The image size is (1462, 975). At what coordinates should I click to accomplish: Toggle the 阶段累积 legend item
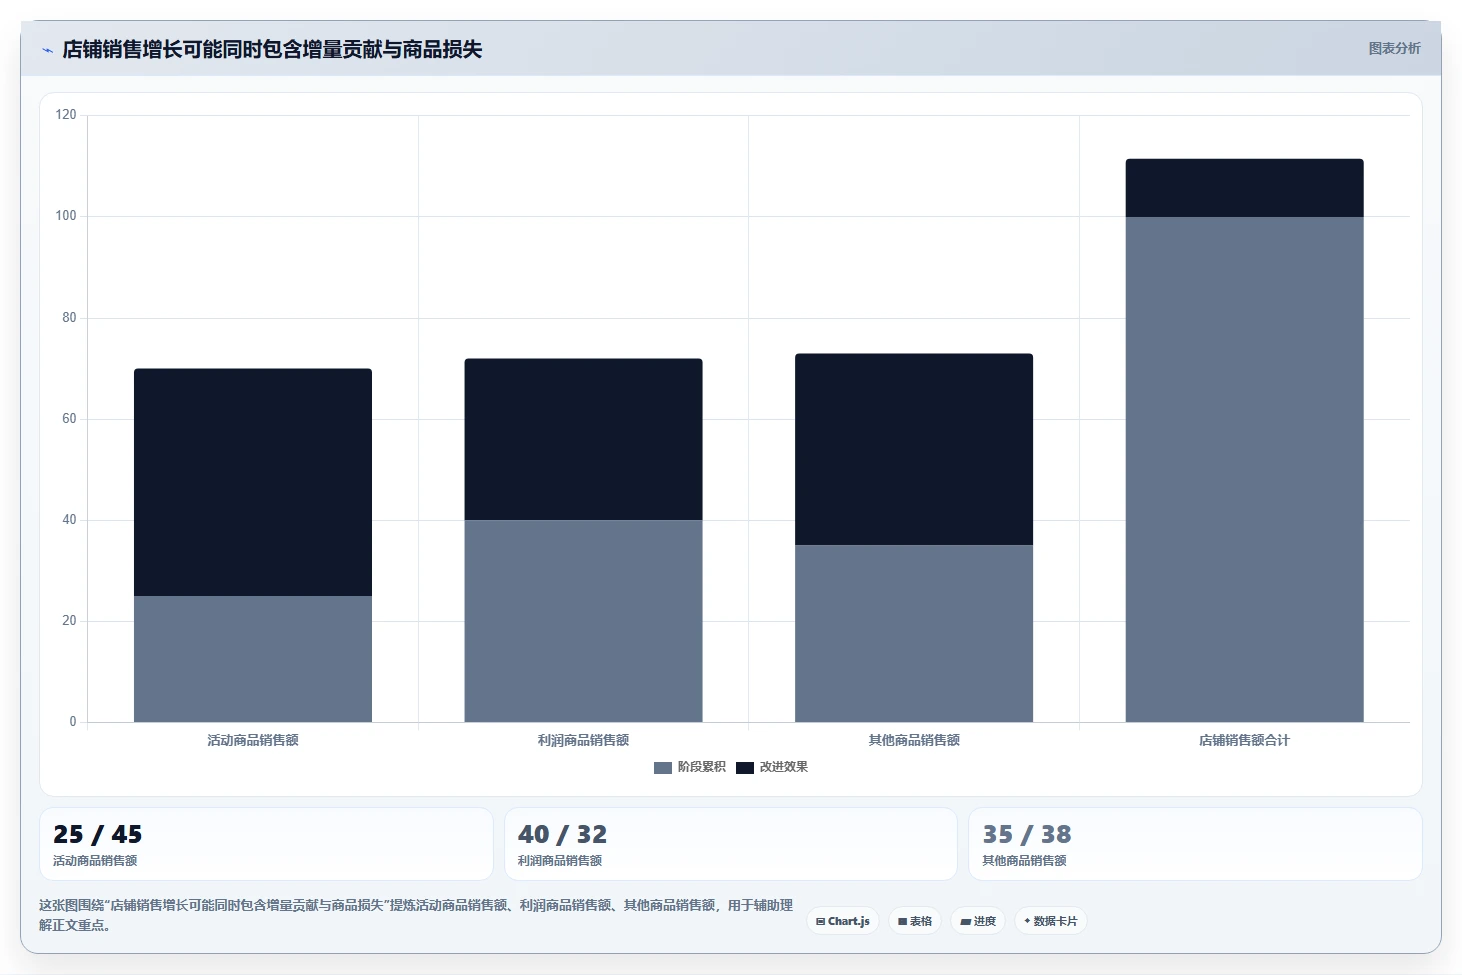(690, 767)
